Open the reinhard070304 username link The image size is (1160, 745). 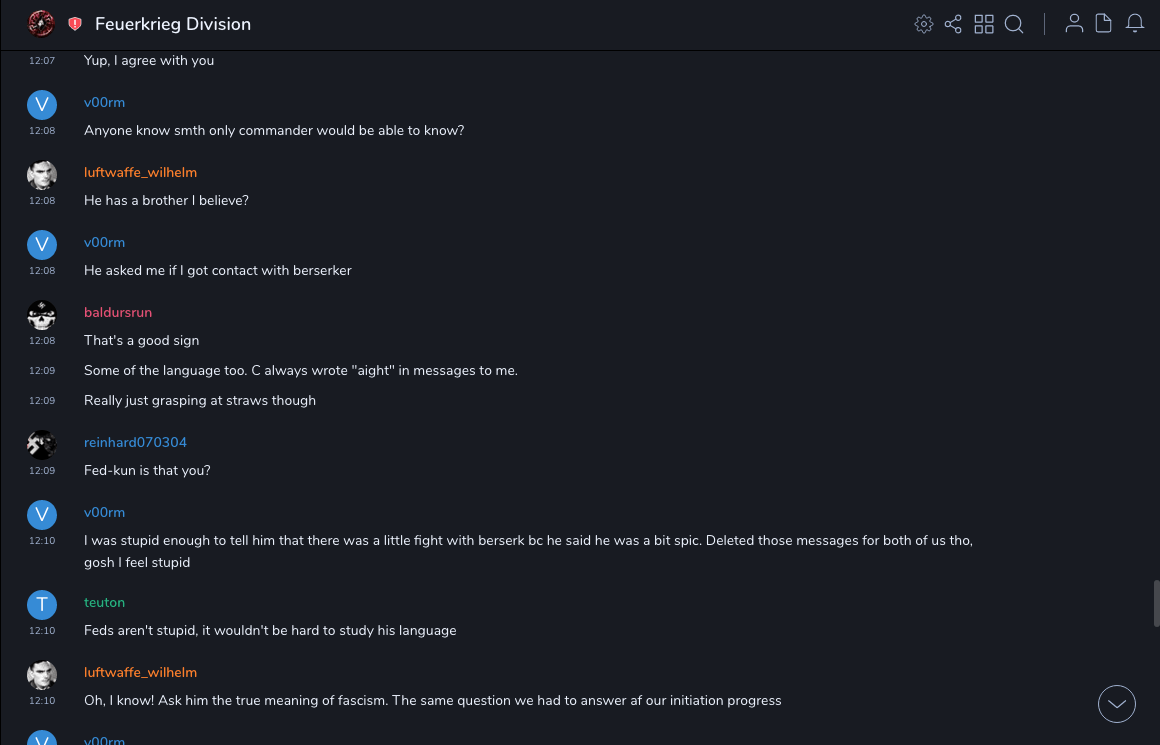(135, 442)
